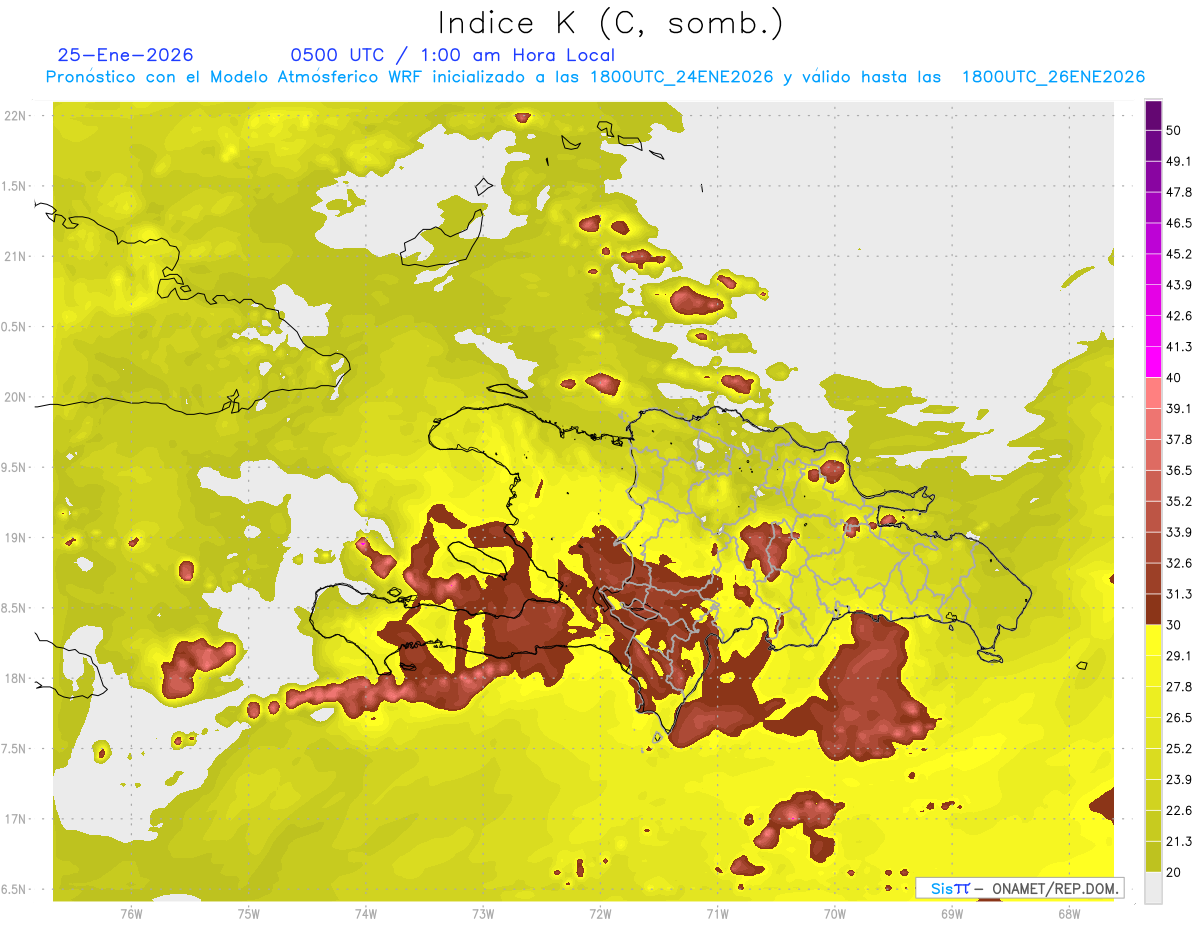Viewport: 1200px width, 927px height.
Task: Click legend value "33.9"
Action: point(1178,532)
